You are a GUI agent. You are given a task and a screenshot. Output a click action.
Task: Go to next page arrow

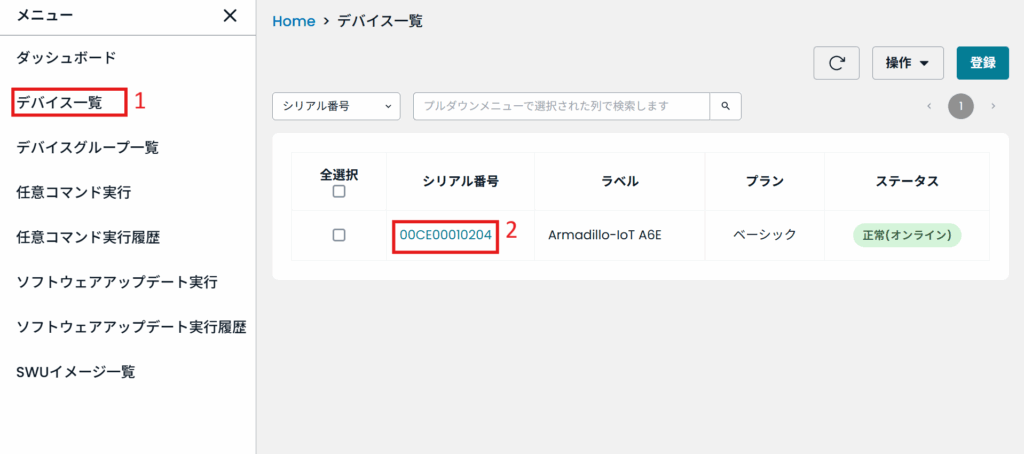pyautogui.click(x=993, y=106)
